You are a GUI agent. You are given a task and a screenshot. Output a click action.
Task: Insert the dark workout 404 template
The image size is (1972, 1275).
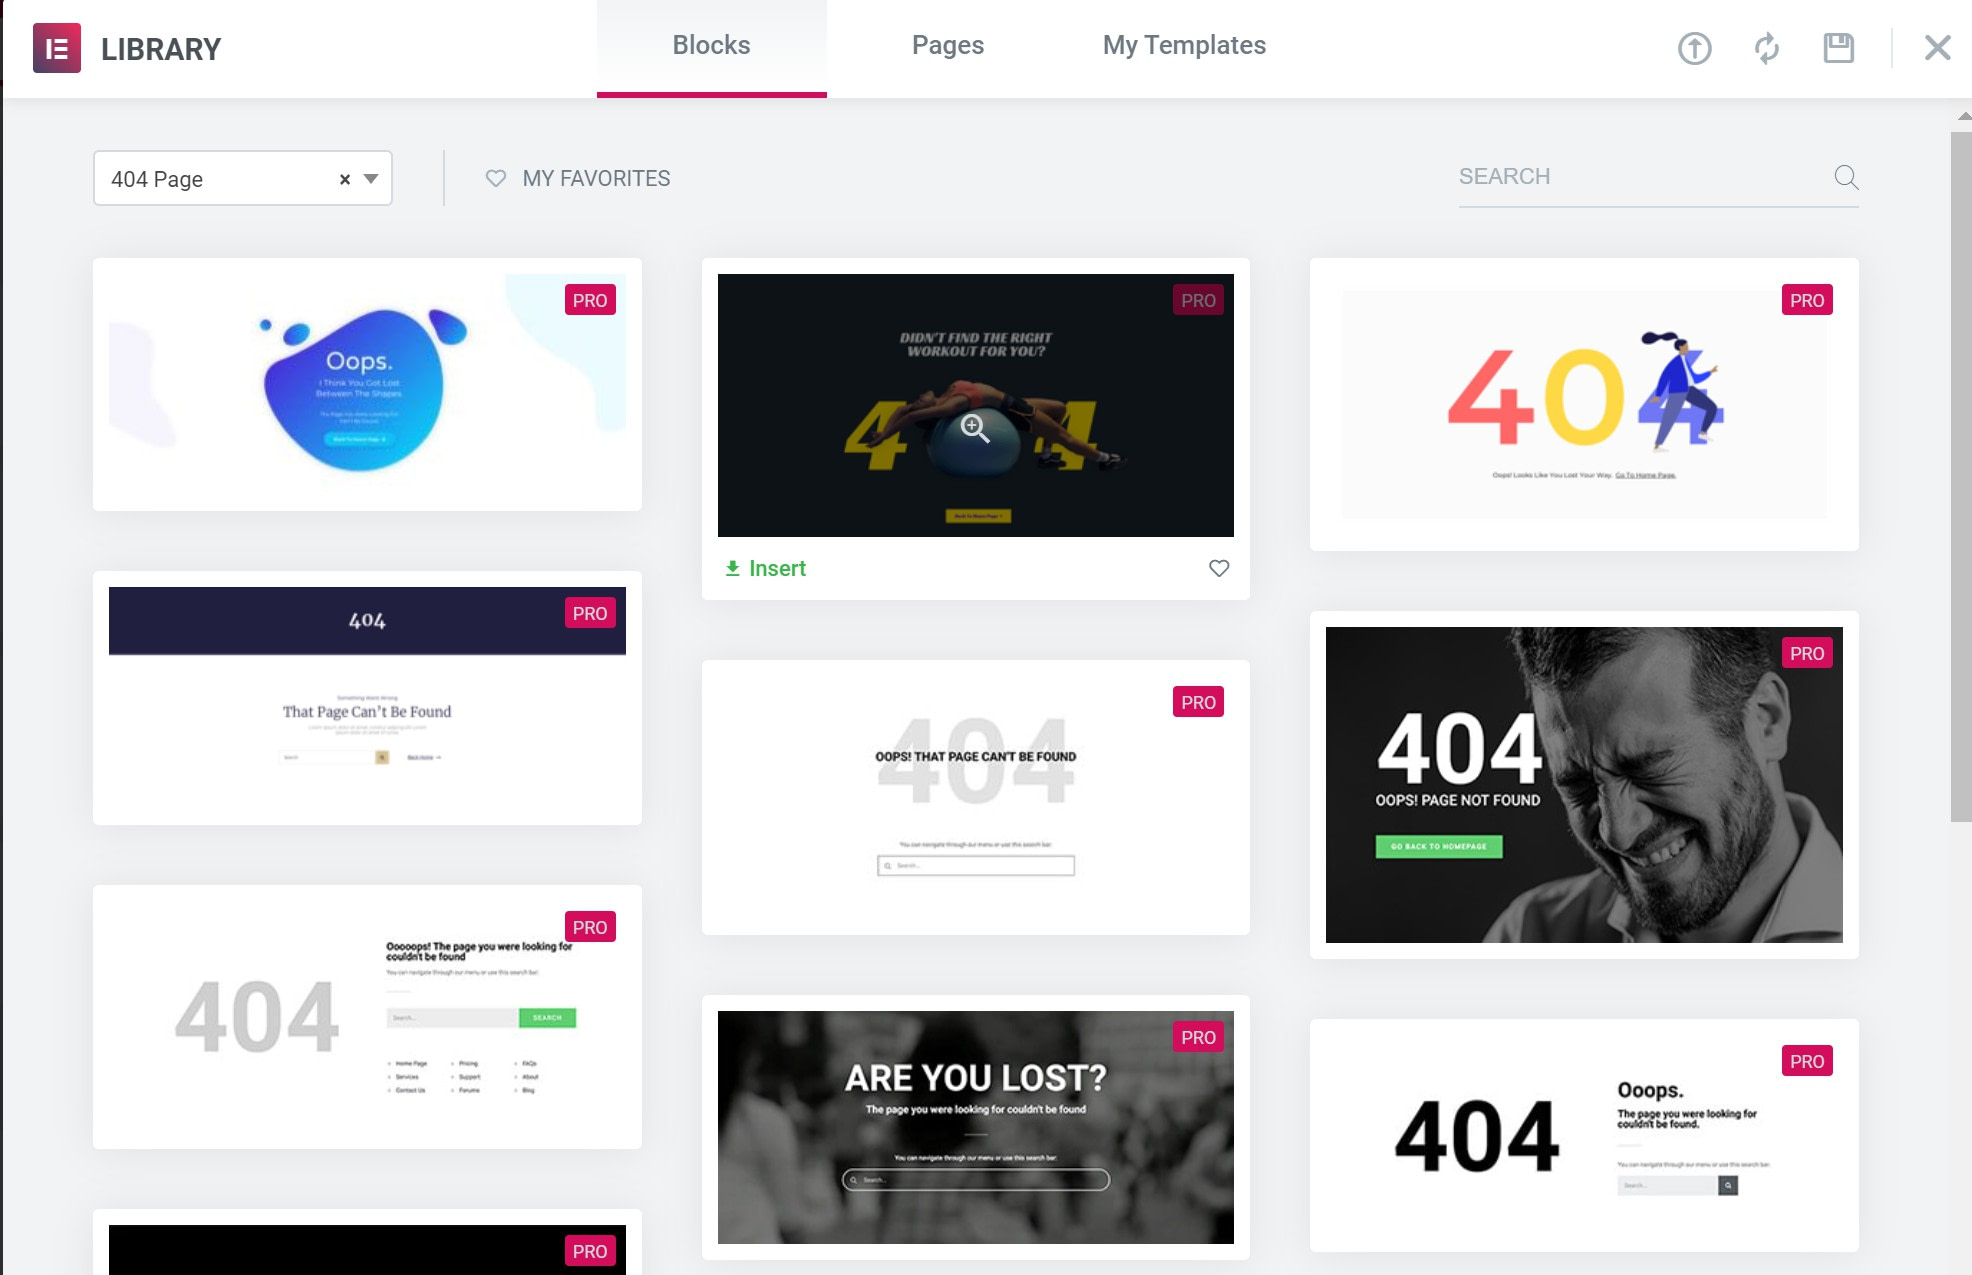tap(765, 568)
